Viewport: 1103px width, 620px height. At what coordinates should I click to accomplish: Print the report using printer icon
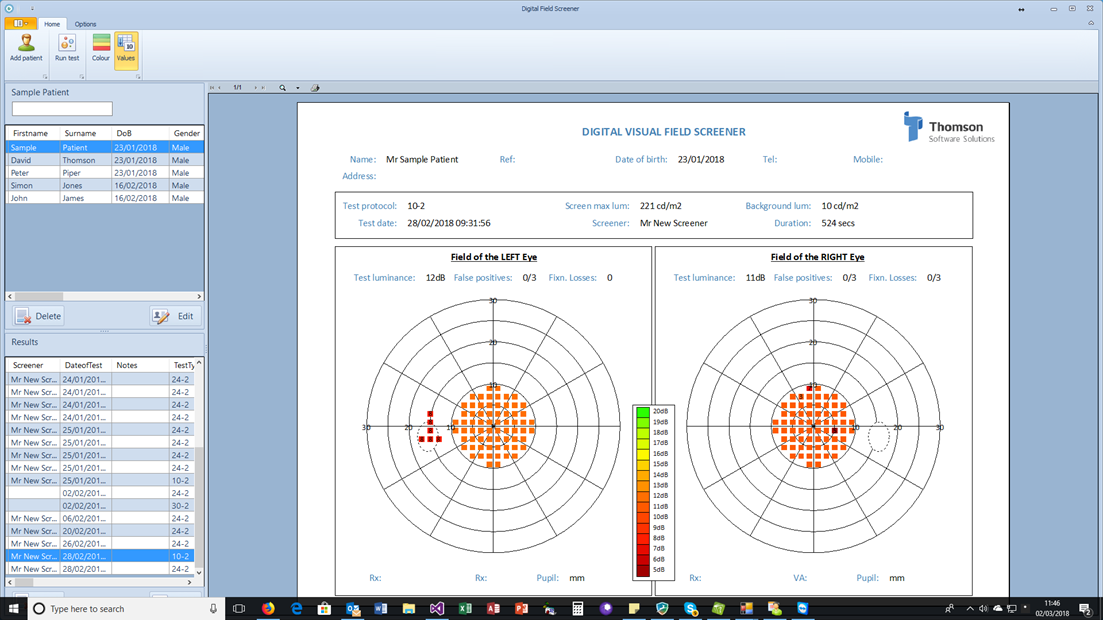(x=315, y=88)
